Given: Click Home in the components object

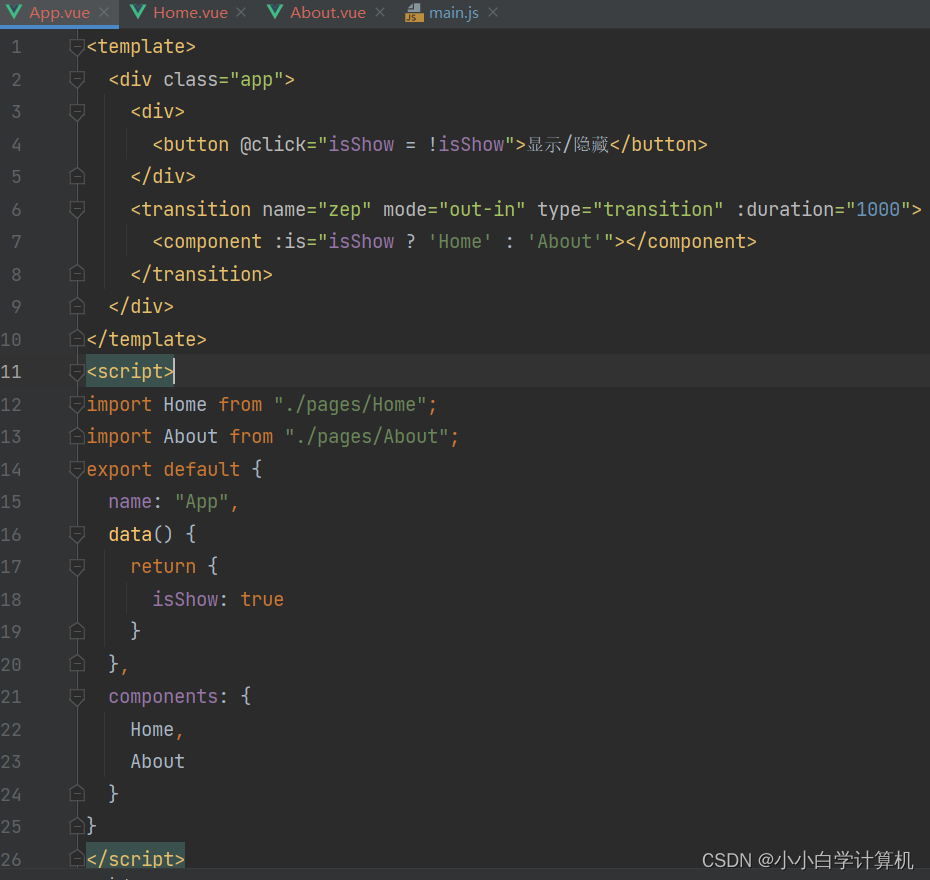Looking at the screenshot, I should coord(152,729).
